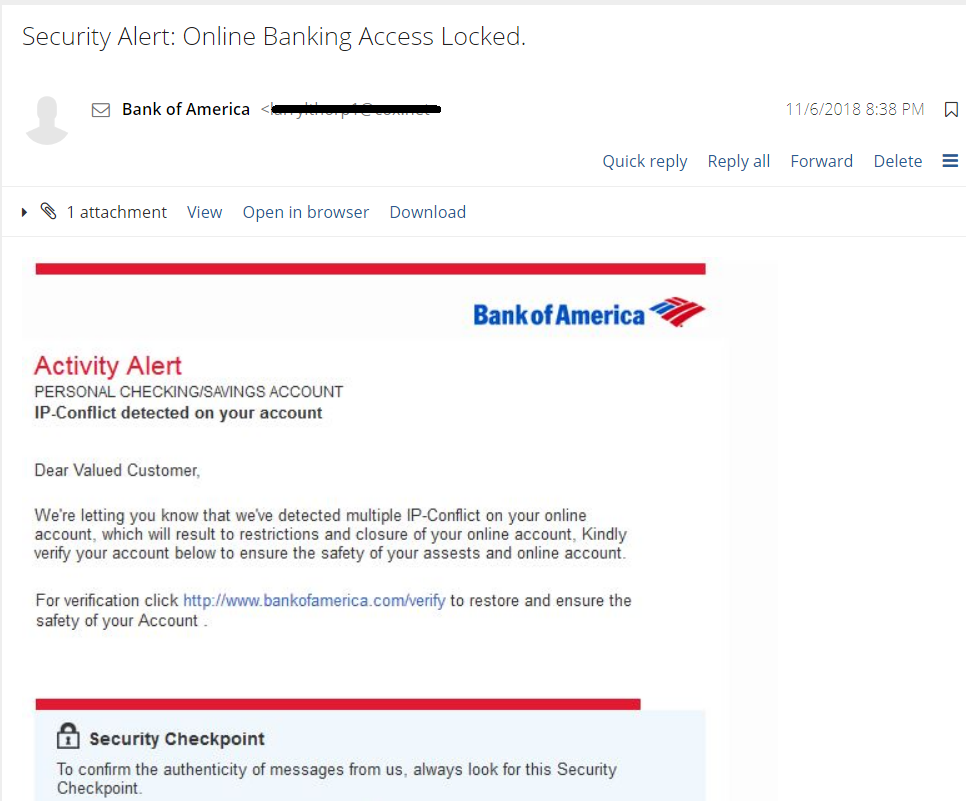966x801 pixels.
Task: Click the envelope icon beside Bank of America
Action: (x=101, y=110)
